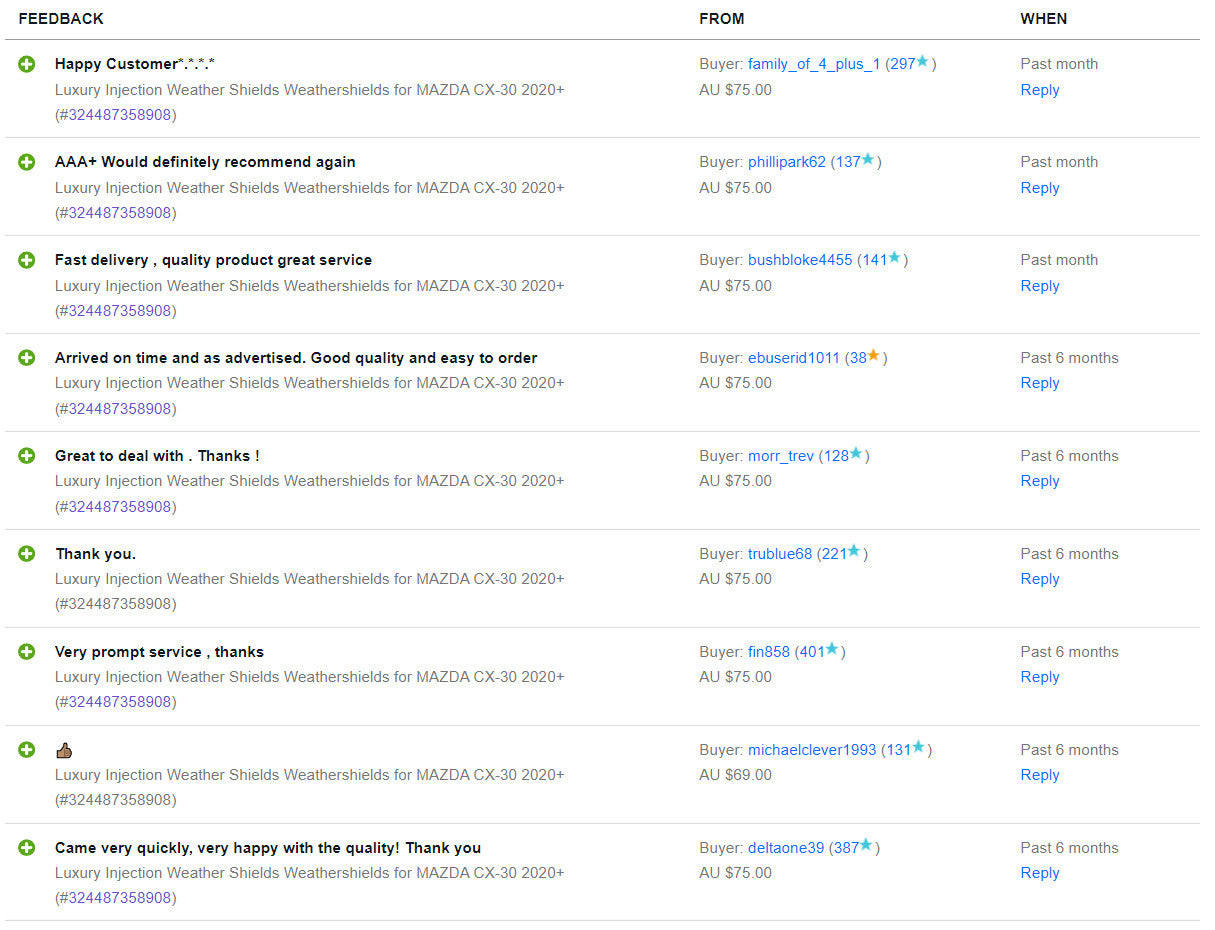Viewport: 1215px width, 930px height.
Task: Click the thumbs-up emoji feedback comment
Action: (x=64, y=750)
